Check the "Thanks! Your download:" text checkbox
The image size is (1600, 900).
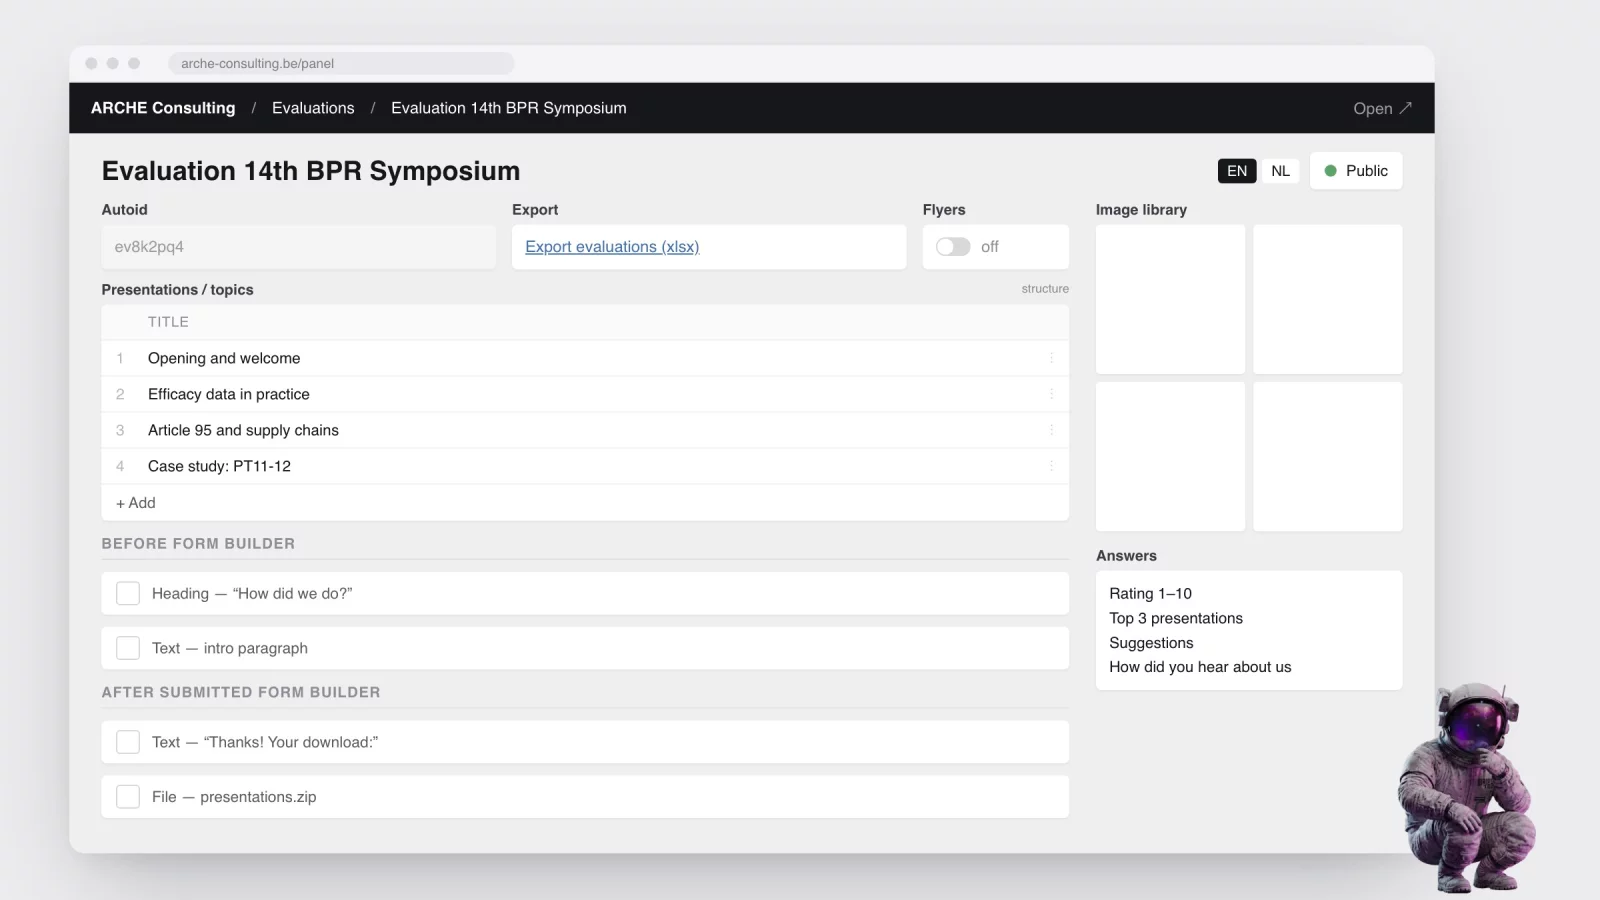click(x=128, y=742)
